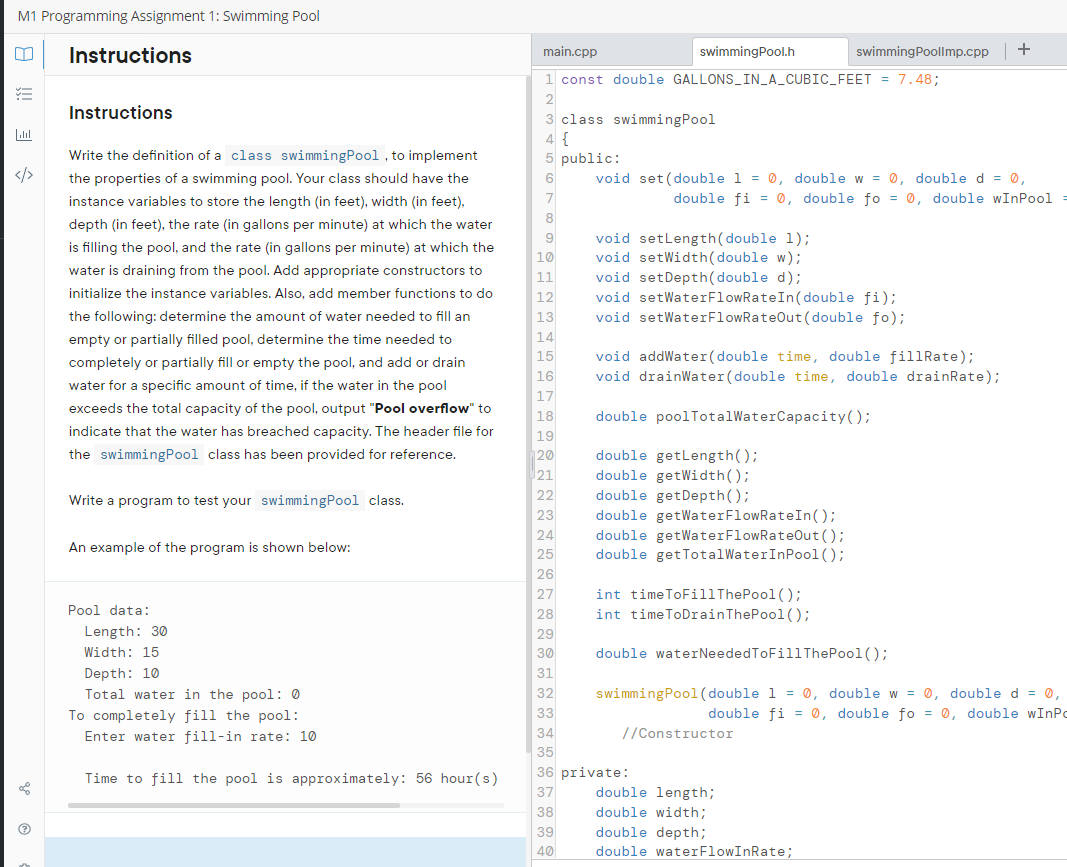View the progress bar-chart panel icon
The image size is (1067, 867).
tap(23, 134)
